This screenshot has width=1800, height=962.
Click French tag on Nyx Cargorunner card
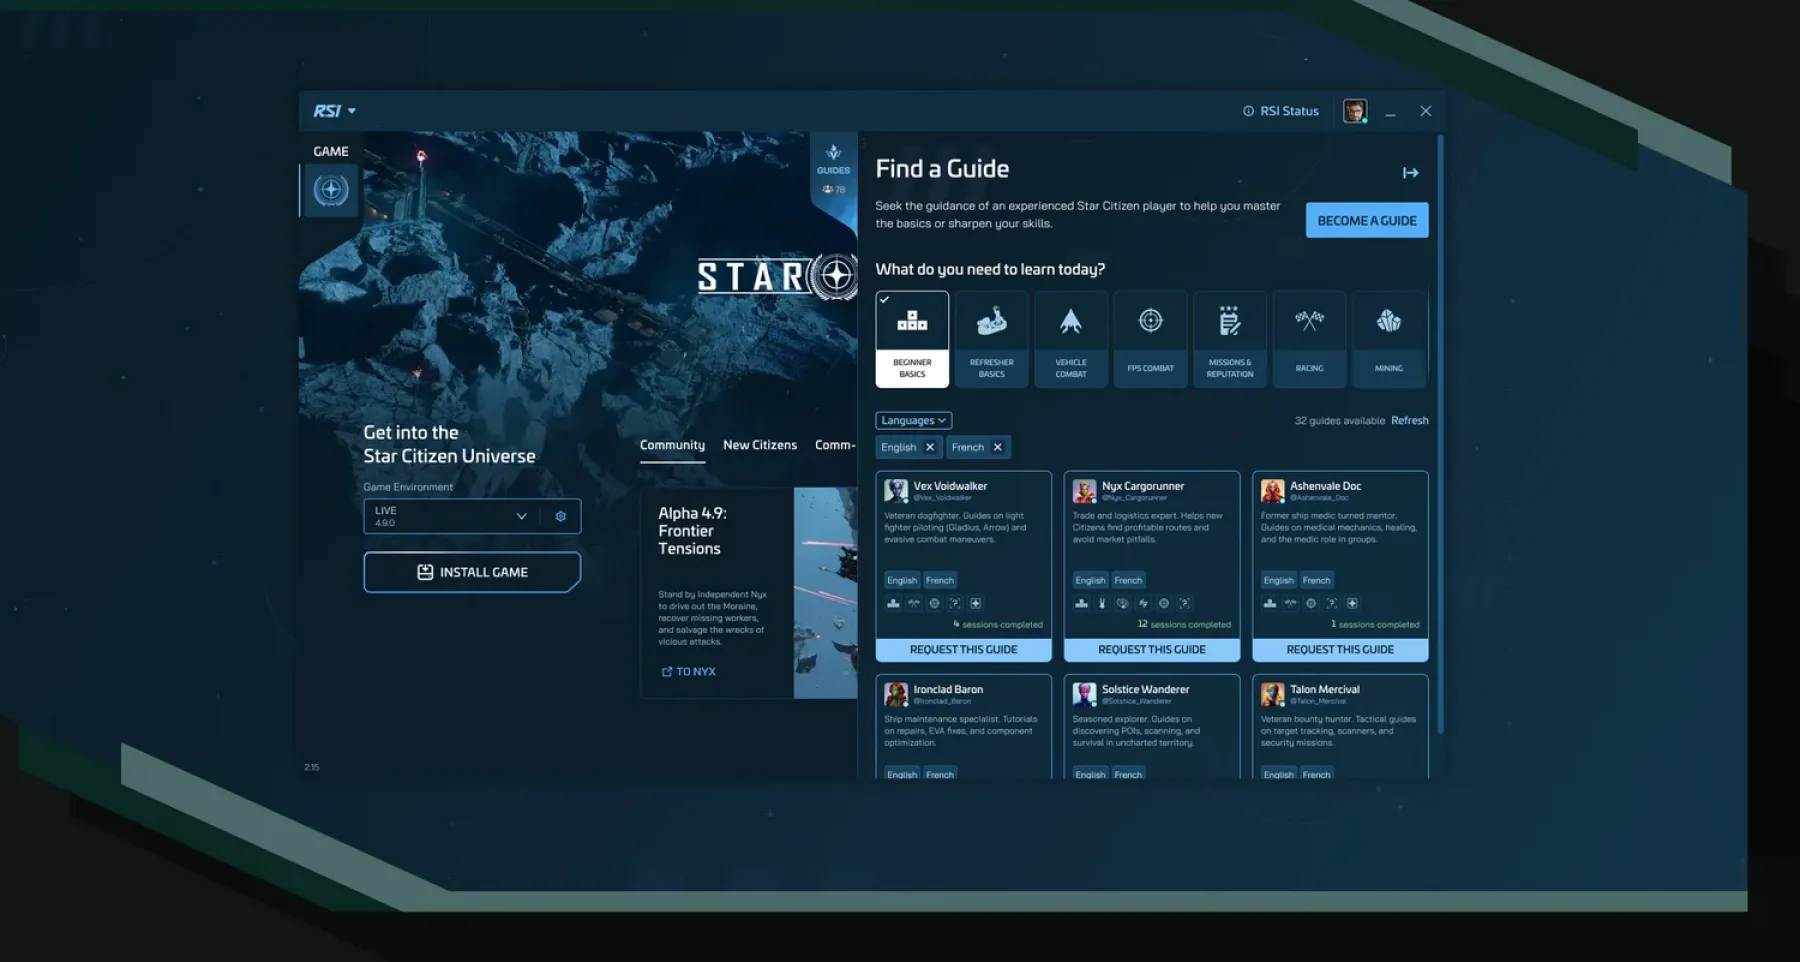tap(1128, 580)
